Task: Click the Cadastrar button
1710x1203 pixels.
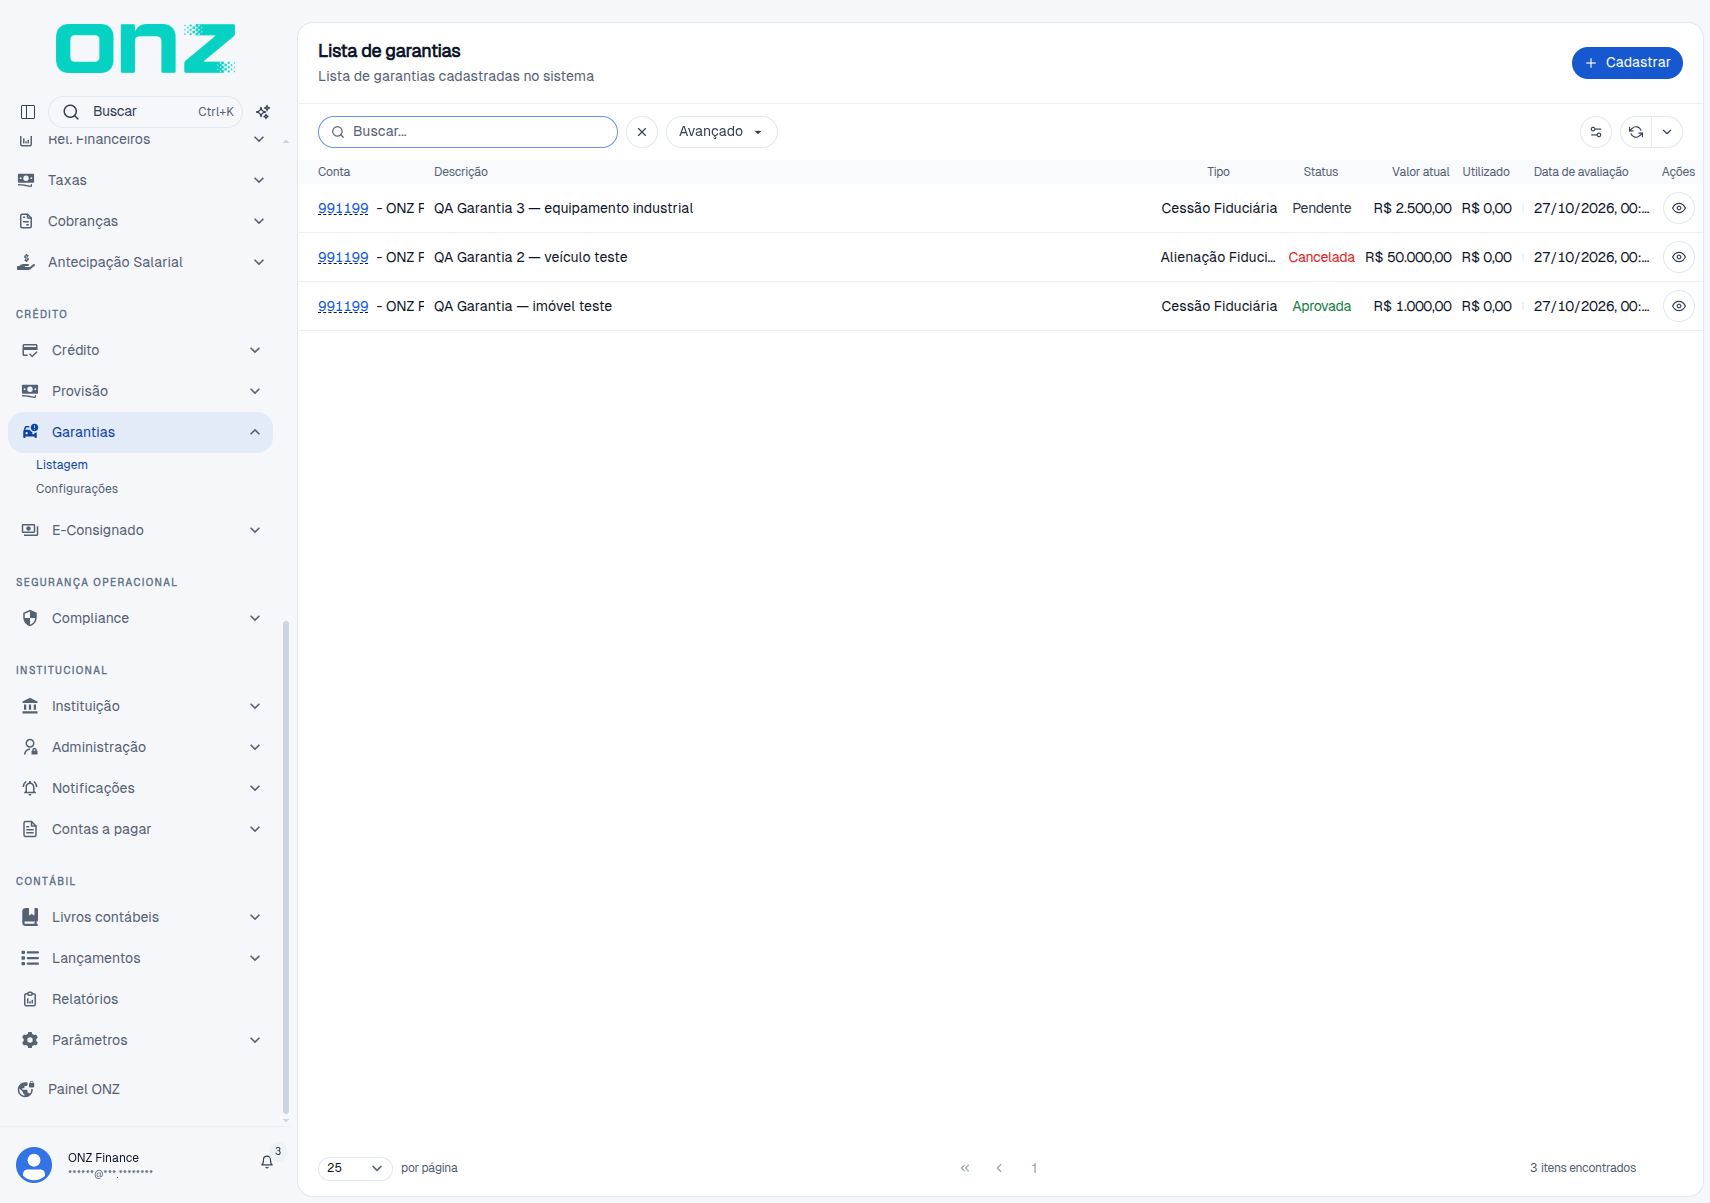Action: (1627, 63)
